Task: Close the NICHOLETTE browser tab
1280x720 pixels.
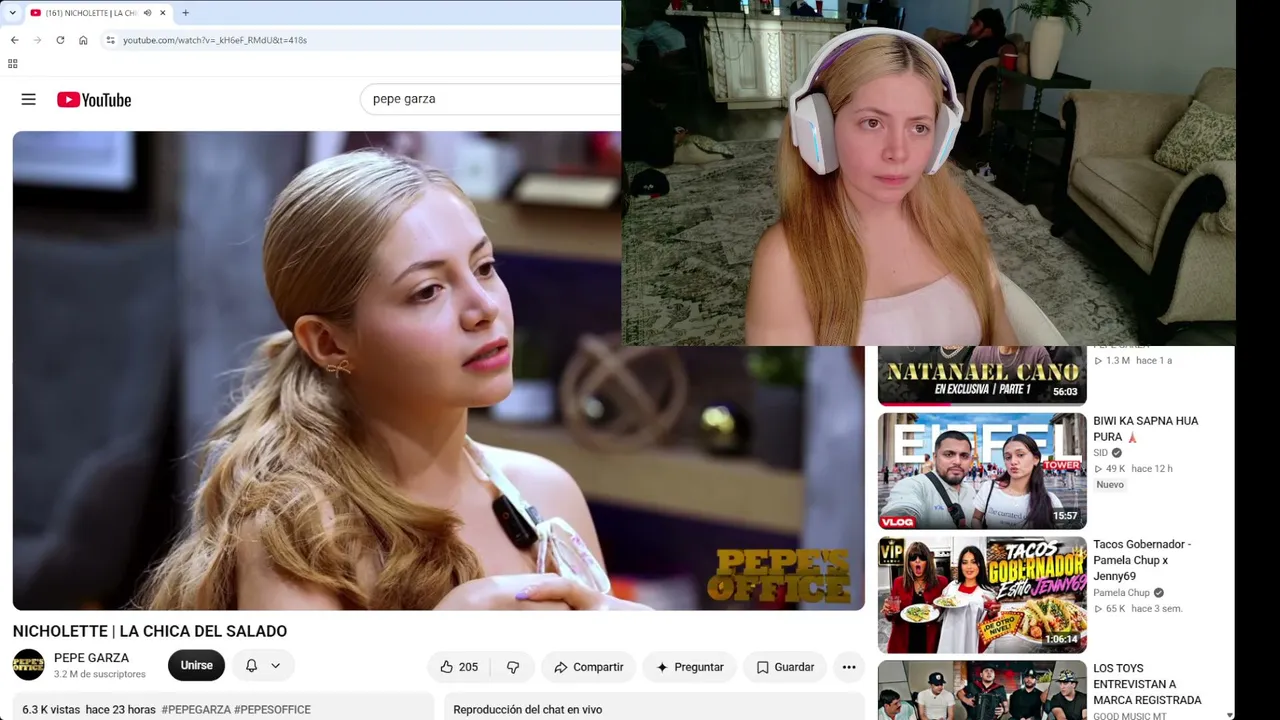Action: [162, 13]
